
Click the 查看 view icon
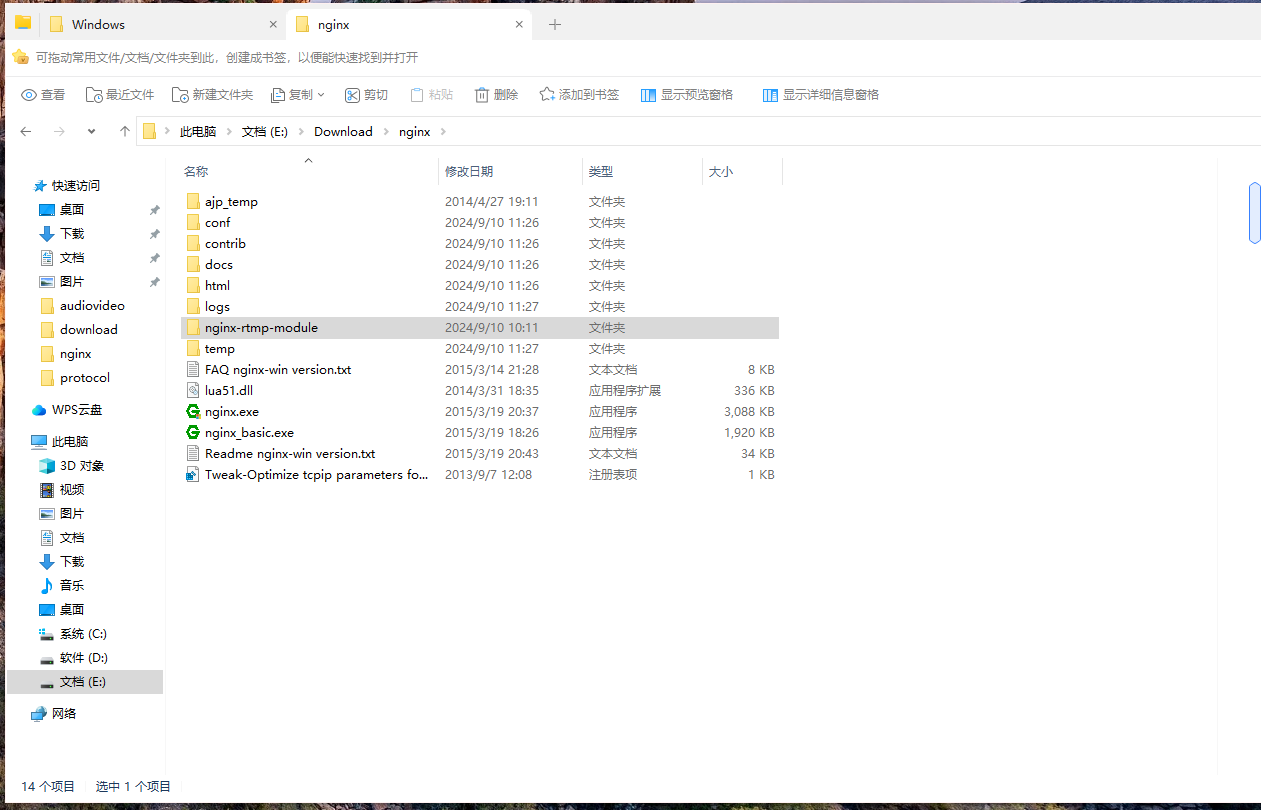(x=29, y=95)
